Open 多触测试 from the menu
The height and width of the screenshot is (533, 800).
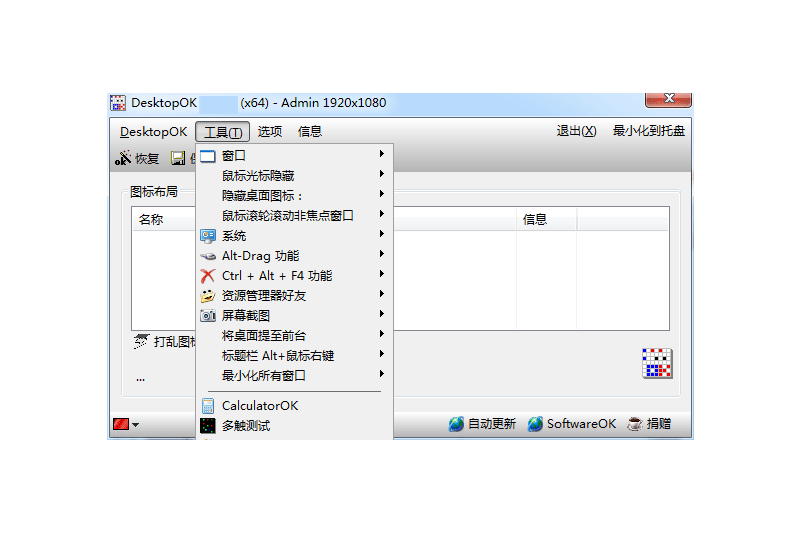click(294, 426)
